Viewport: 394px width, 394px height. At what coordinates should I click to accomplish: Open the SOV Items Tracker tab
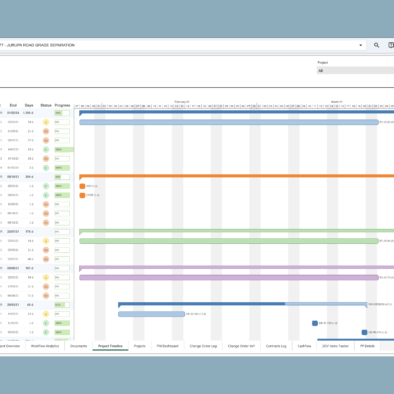335,346
